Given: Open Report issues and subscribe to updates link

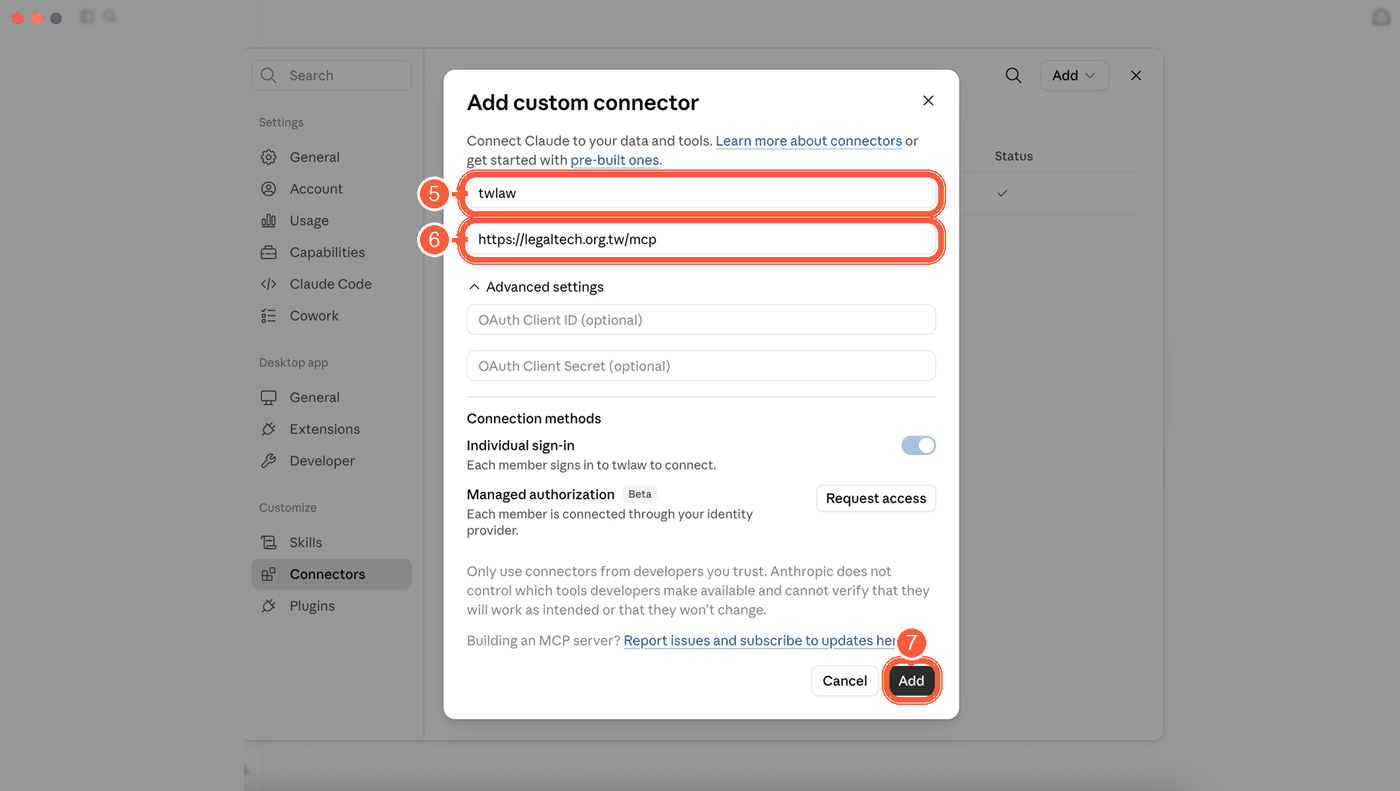Looking at the screenshot, I should pyautogui.click(x=760, y=641).
